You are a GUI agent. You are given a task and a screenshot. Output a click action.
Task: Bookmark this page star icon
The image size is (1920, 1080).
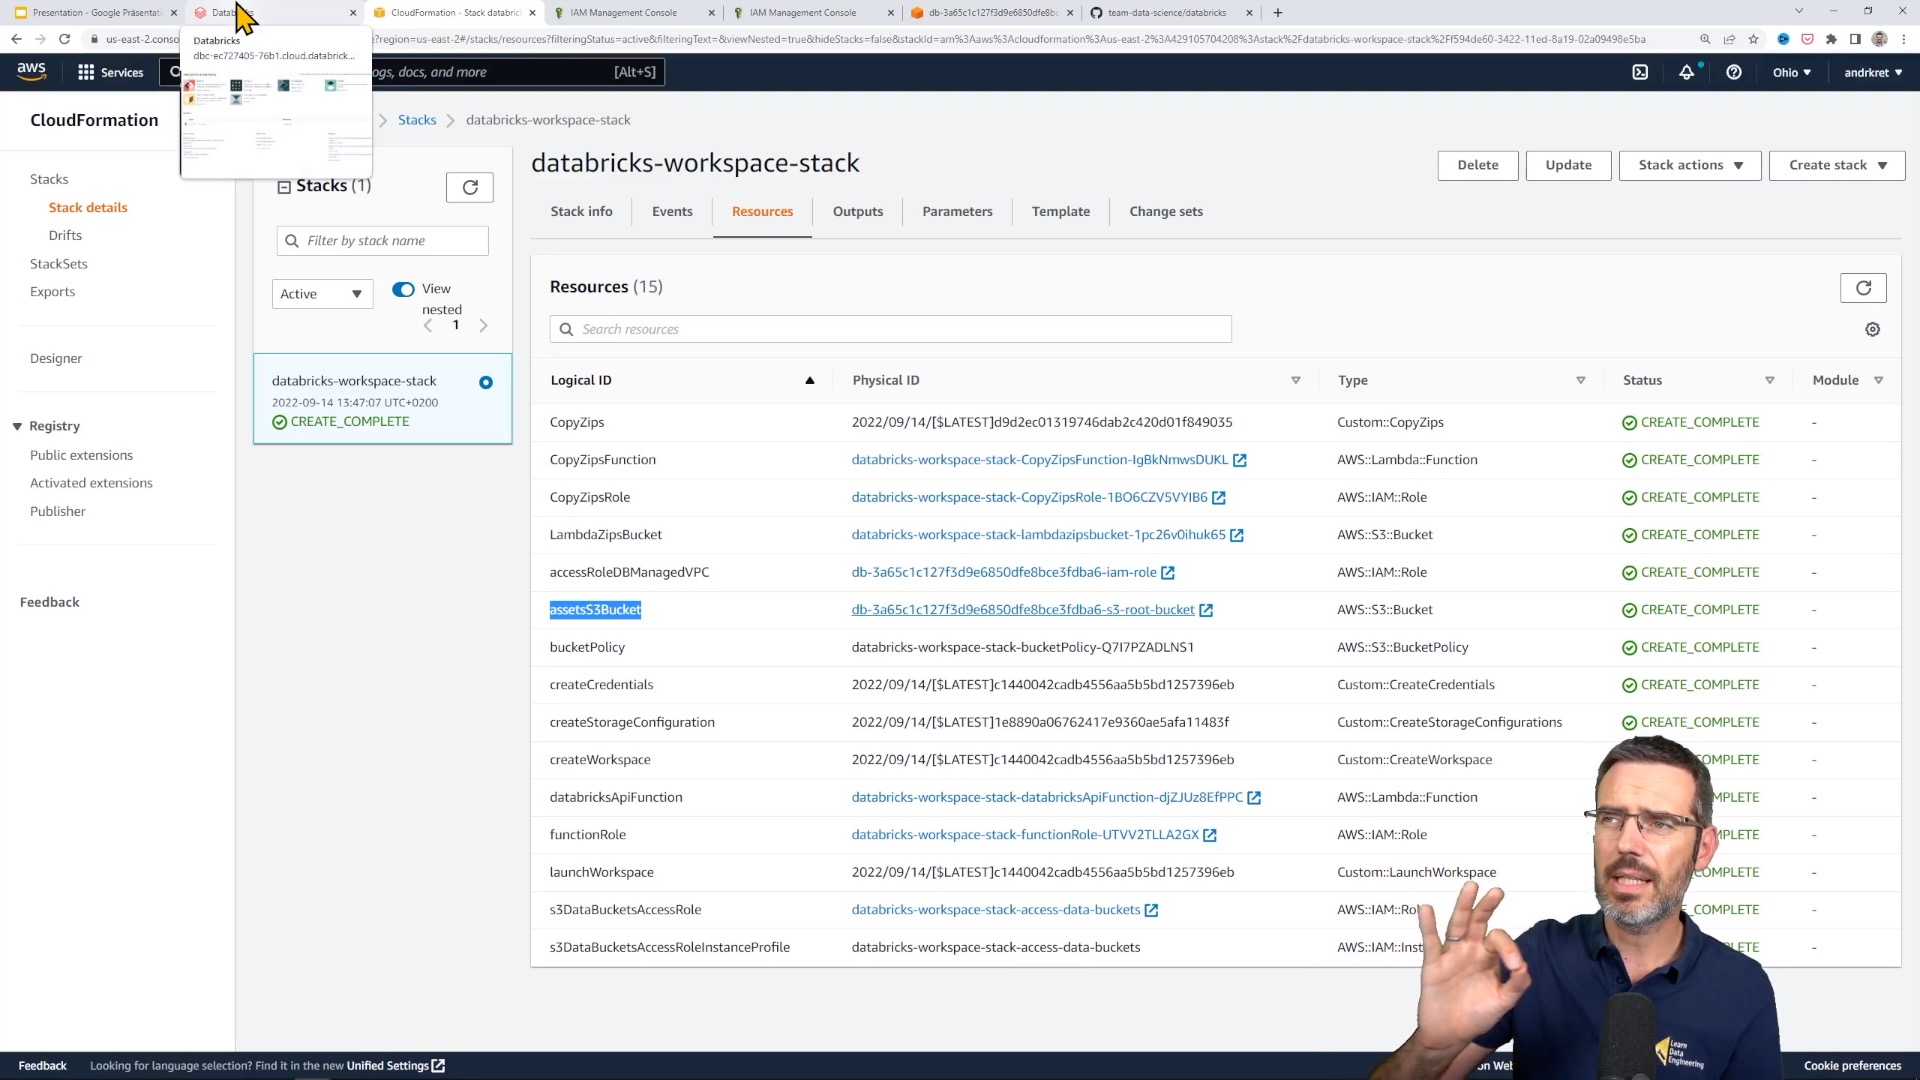coord(1753,39)
